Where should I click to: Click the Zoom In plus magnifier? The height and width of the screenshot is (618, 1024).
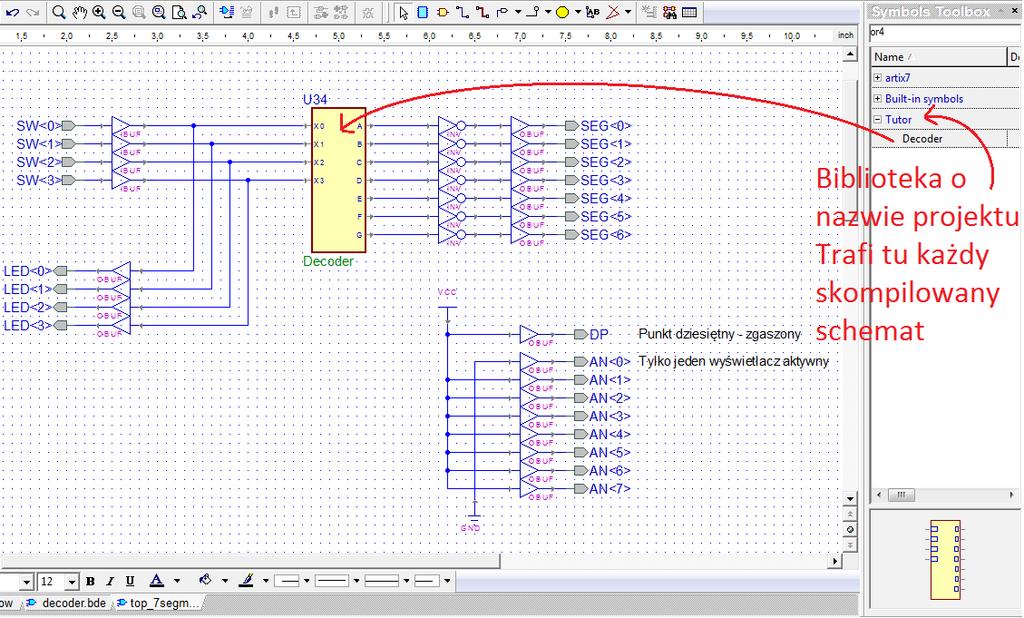click(99, 12)
